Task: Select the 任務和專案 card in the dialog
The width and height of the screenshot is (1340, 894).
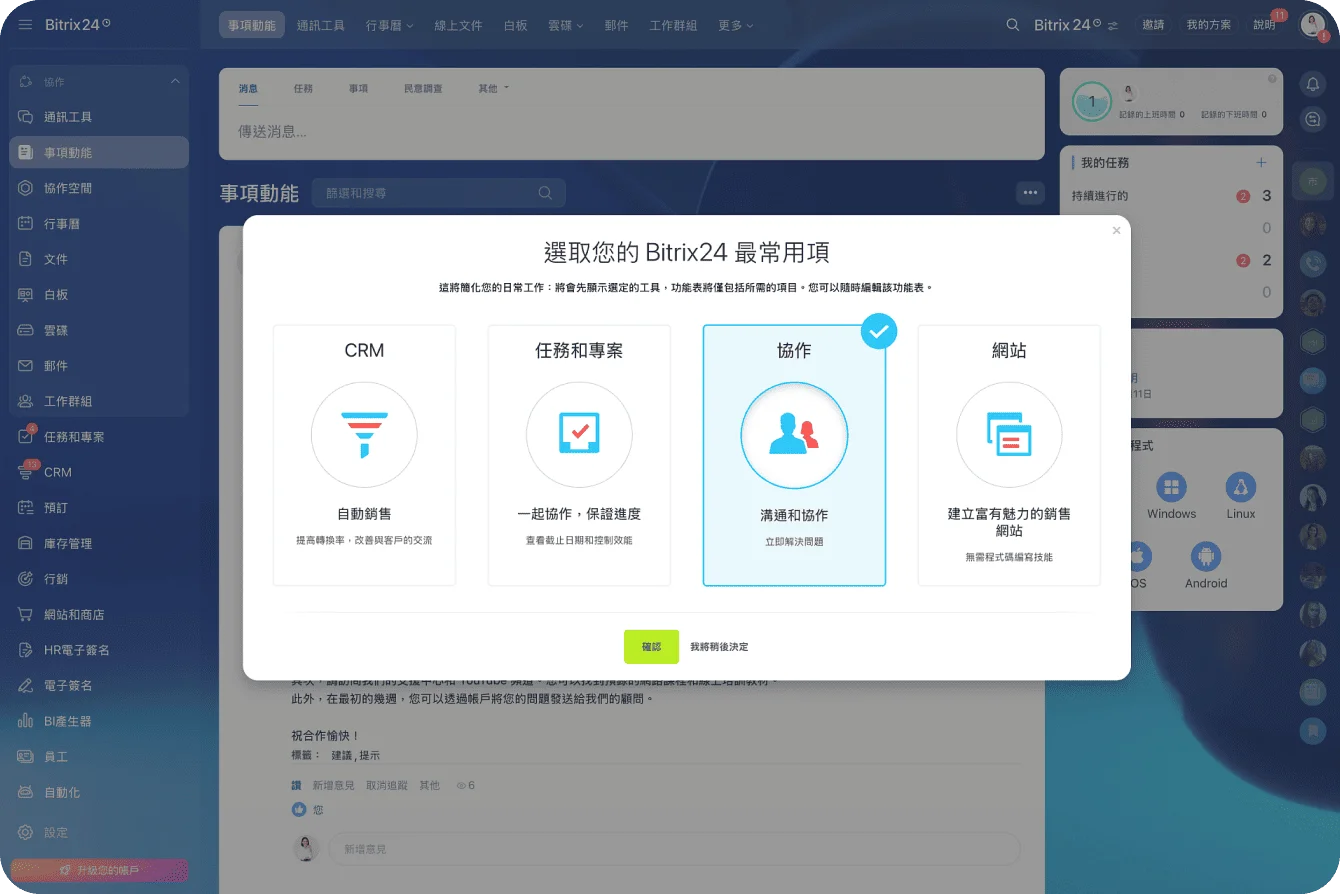Action: click(x=579, y=455)
